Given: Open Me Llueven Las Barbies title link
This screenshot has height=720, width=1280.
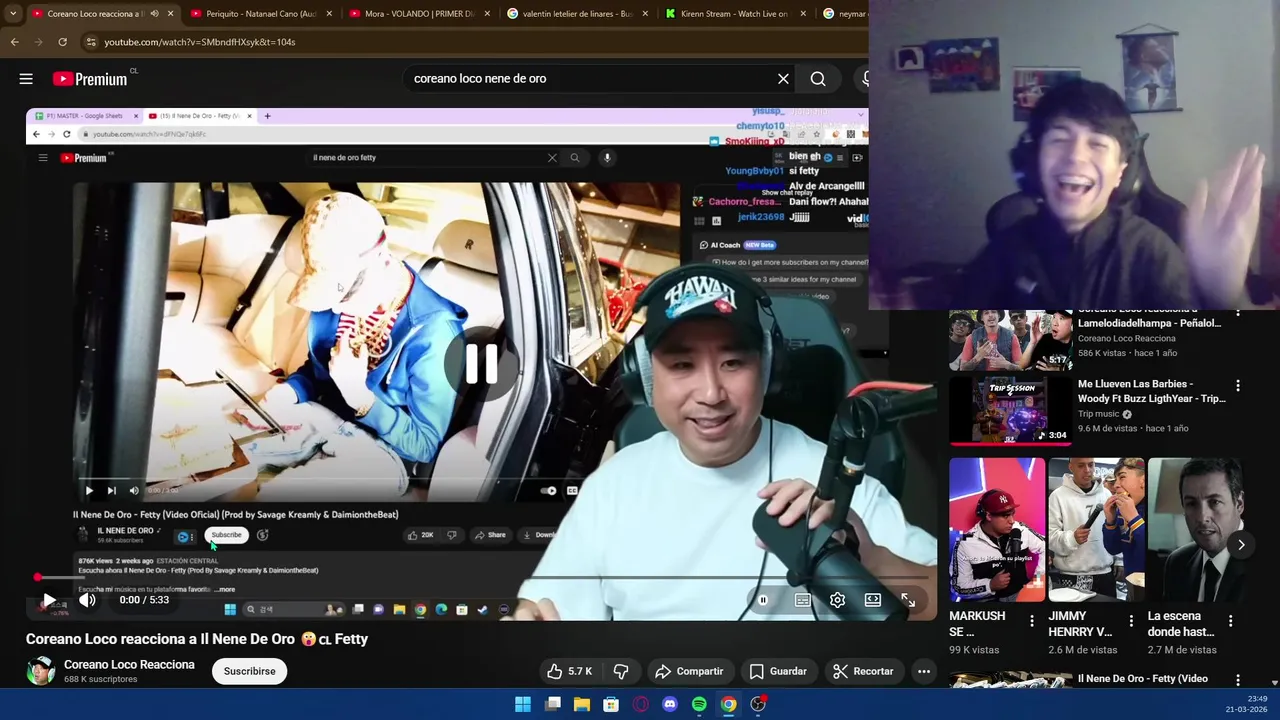Looking at the screenshot, I should click(1152, 391).
